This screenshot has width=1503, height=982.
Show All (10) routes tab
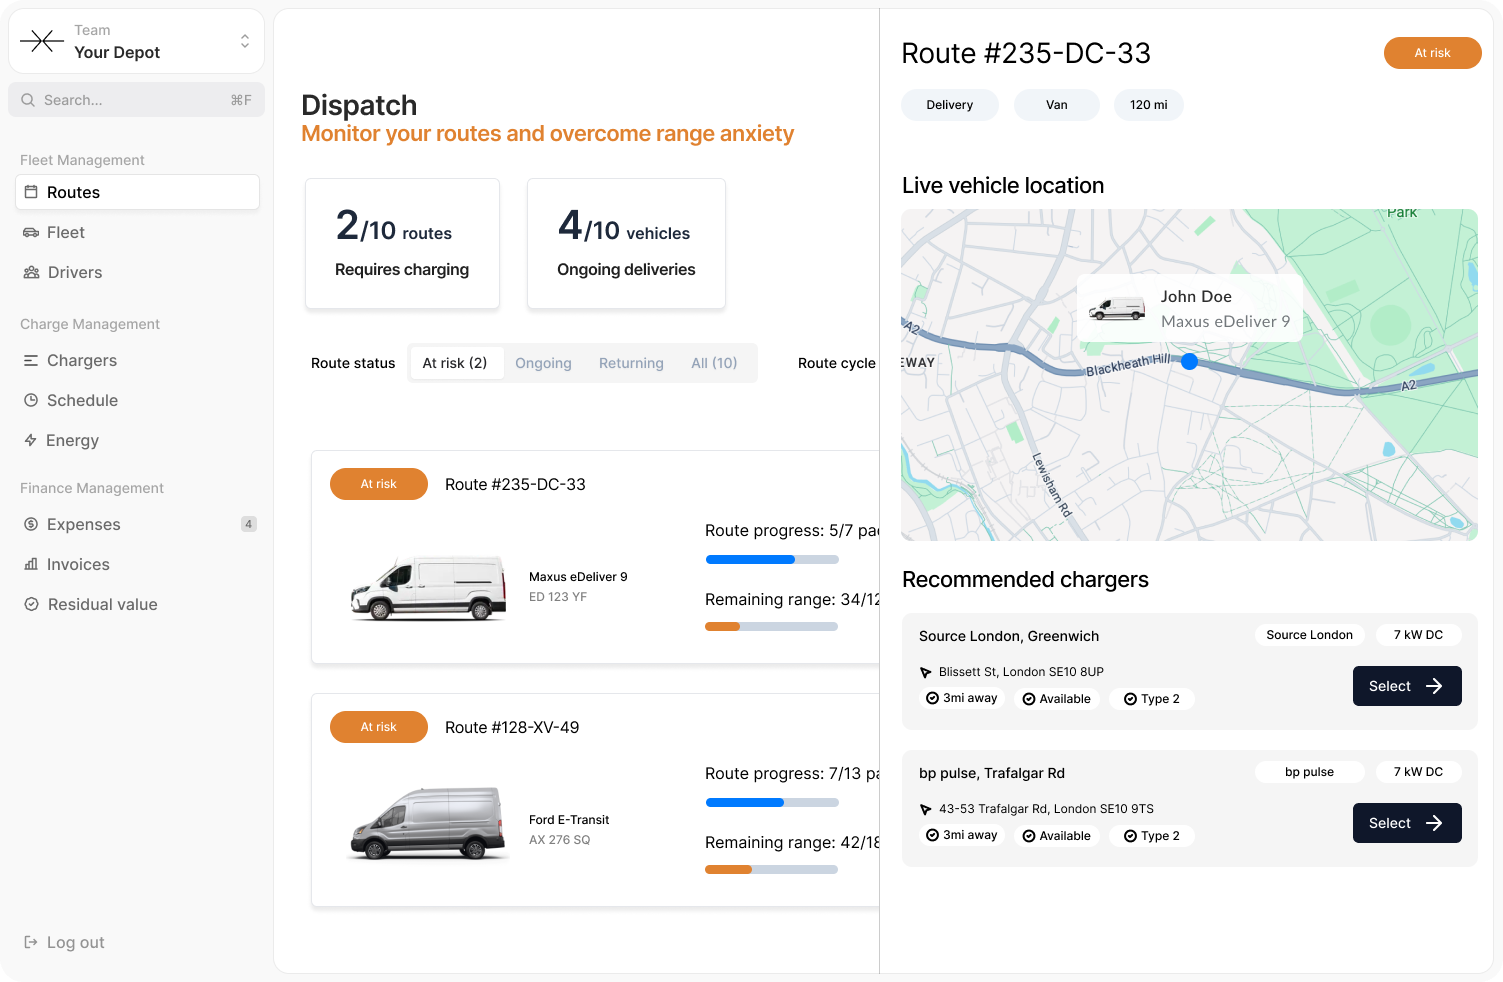714,363
